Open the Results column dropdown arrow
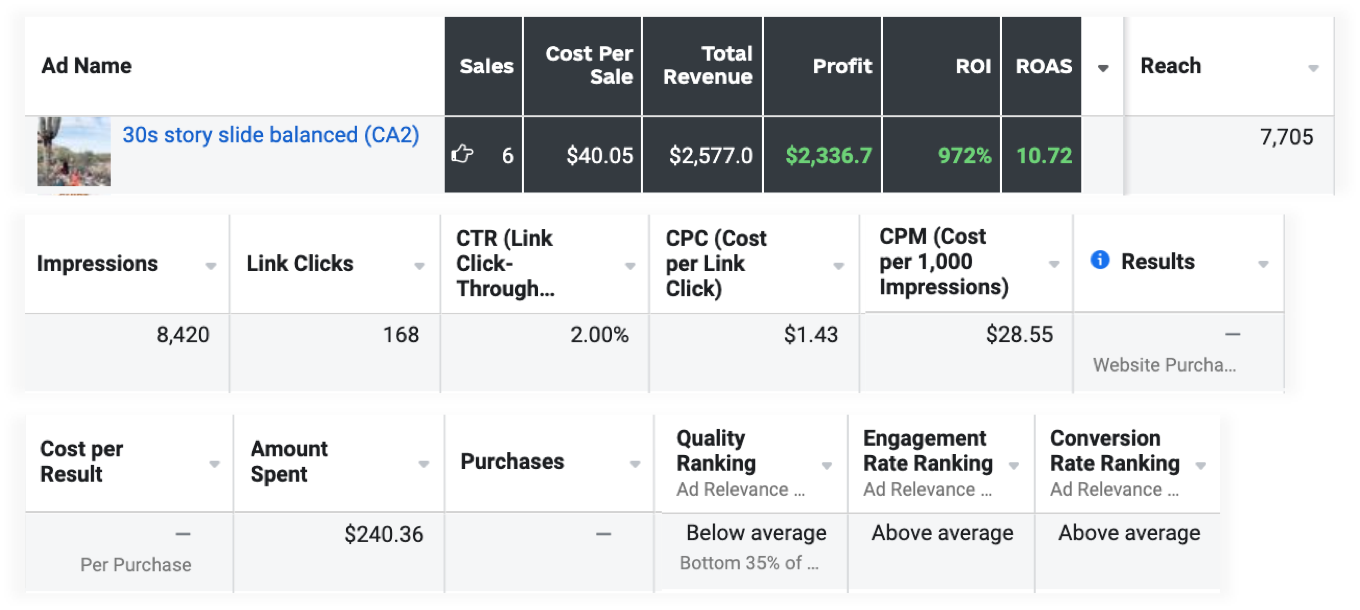 click(1263, 264)
